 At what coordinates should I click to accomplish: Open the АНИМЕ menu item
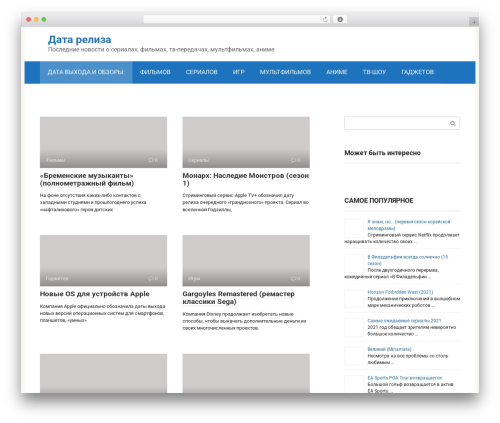(x=337, y=72)
